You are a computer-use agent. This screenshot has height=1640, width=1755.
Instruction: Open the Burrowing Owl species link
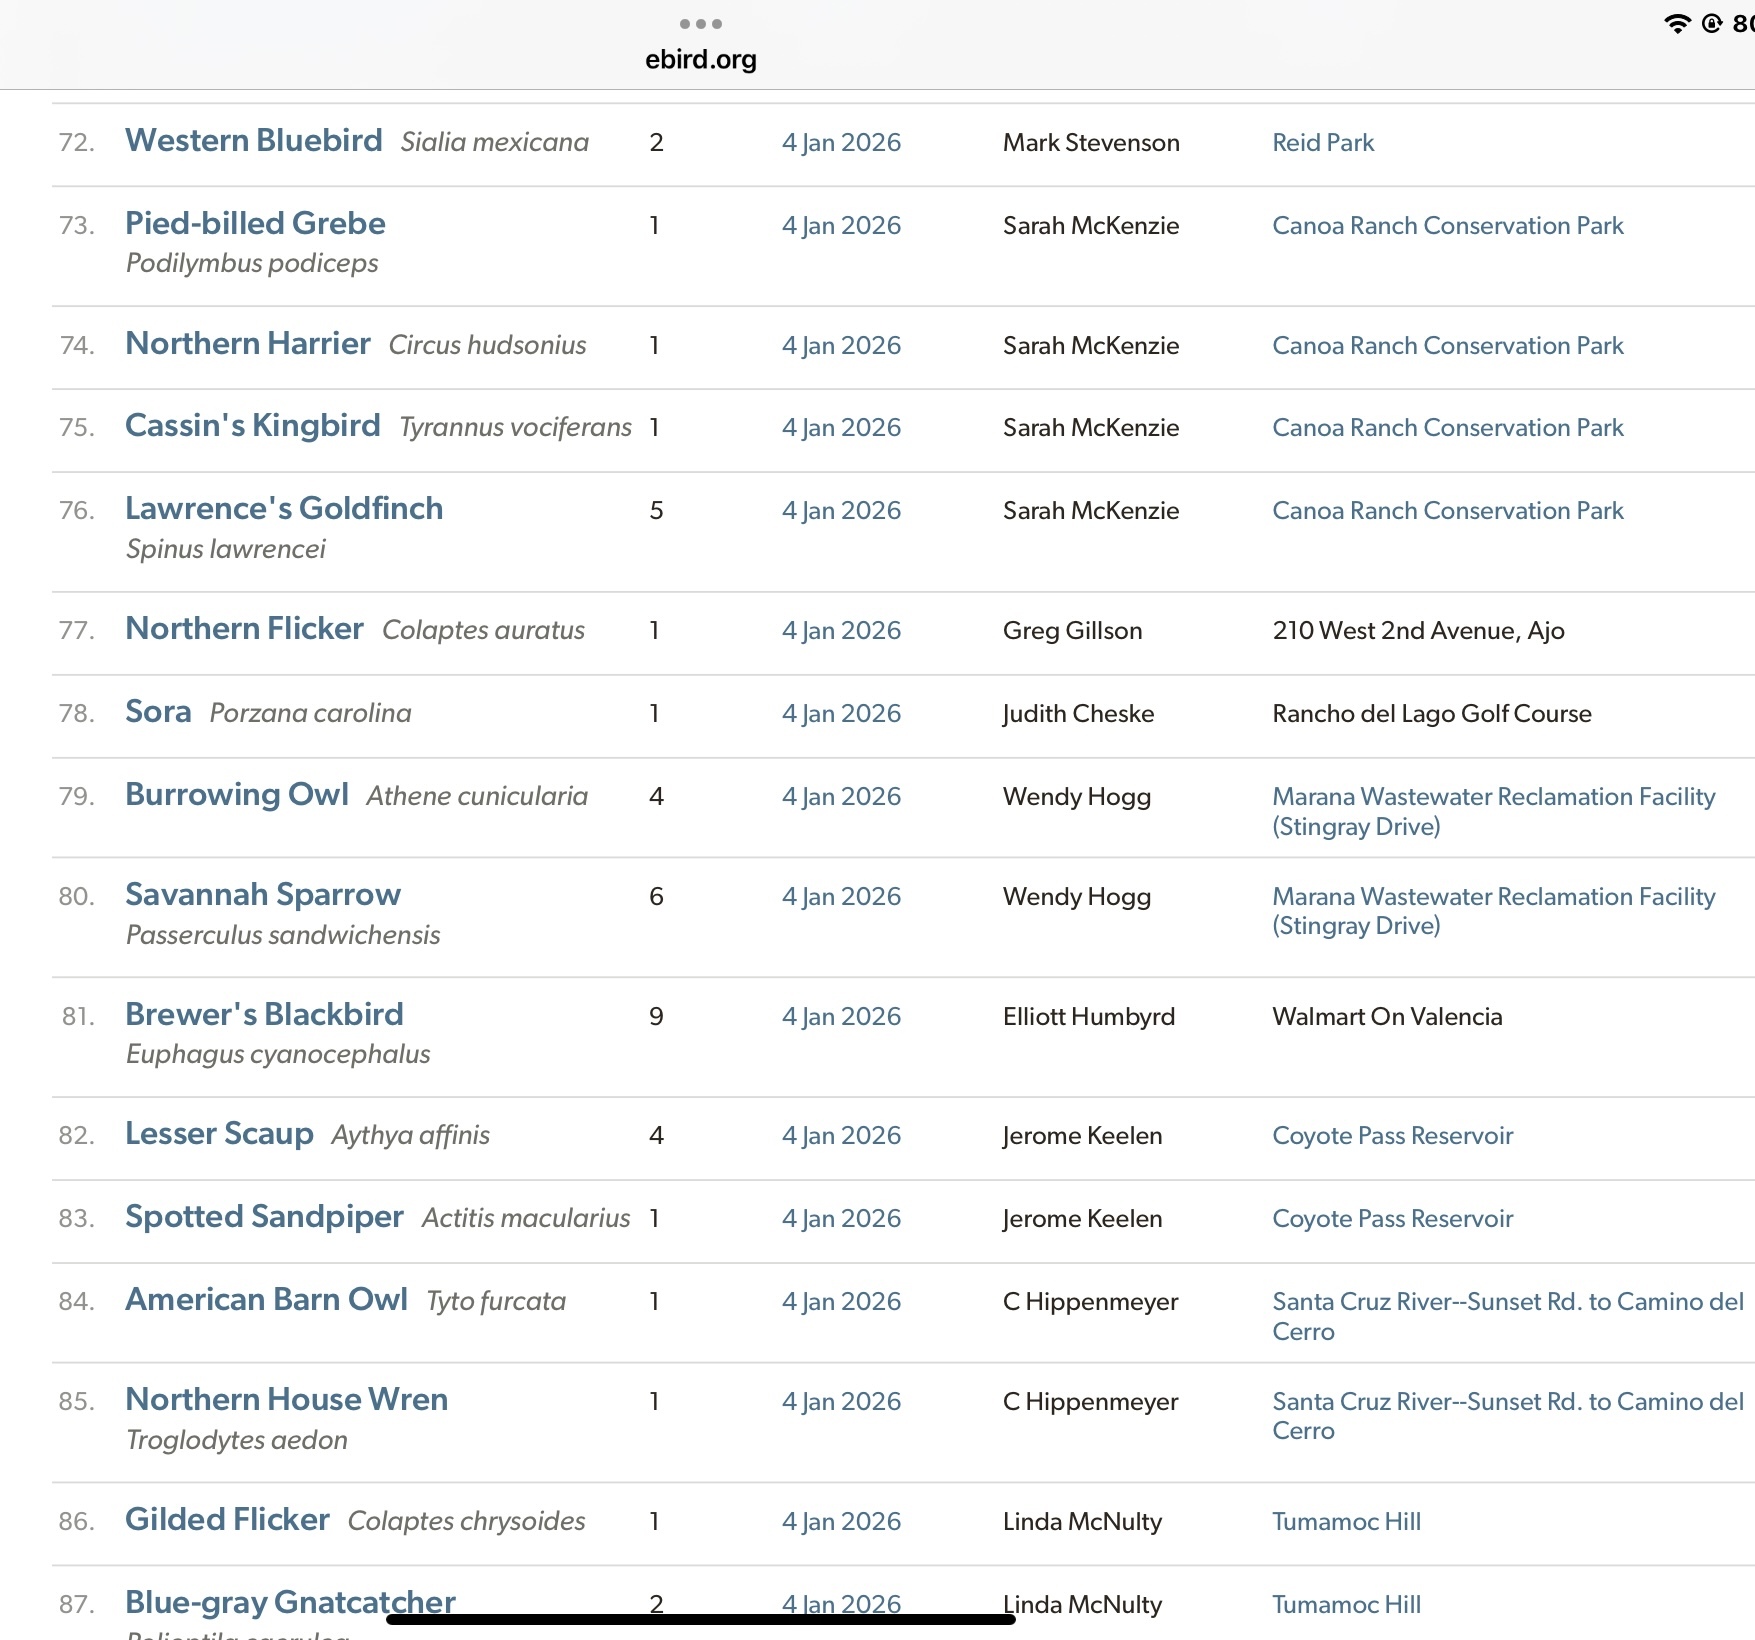(x=237, y=795)
